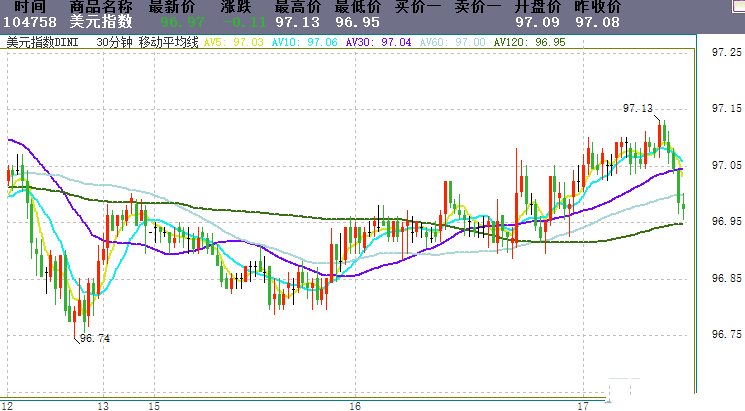The height and width of the screenshot is (411, 745).
Task: Select the cyan AV10 moving average label
Action: [x=304, y=43]
